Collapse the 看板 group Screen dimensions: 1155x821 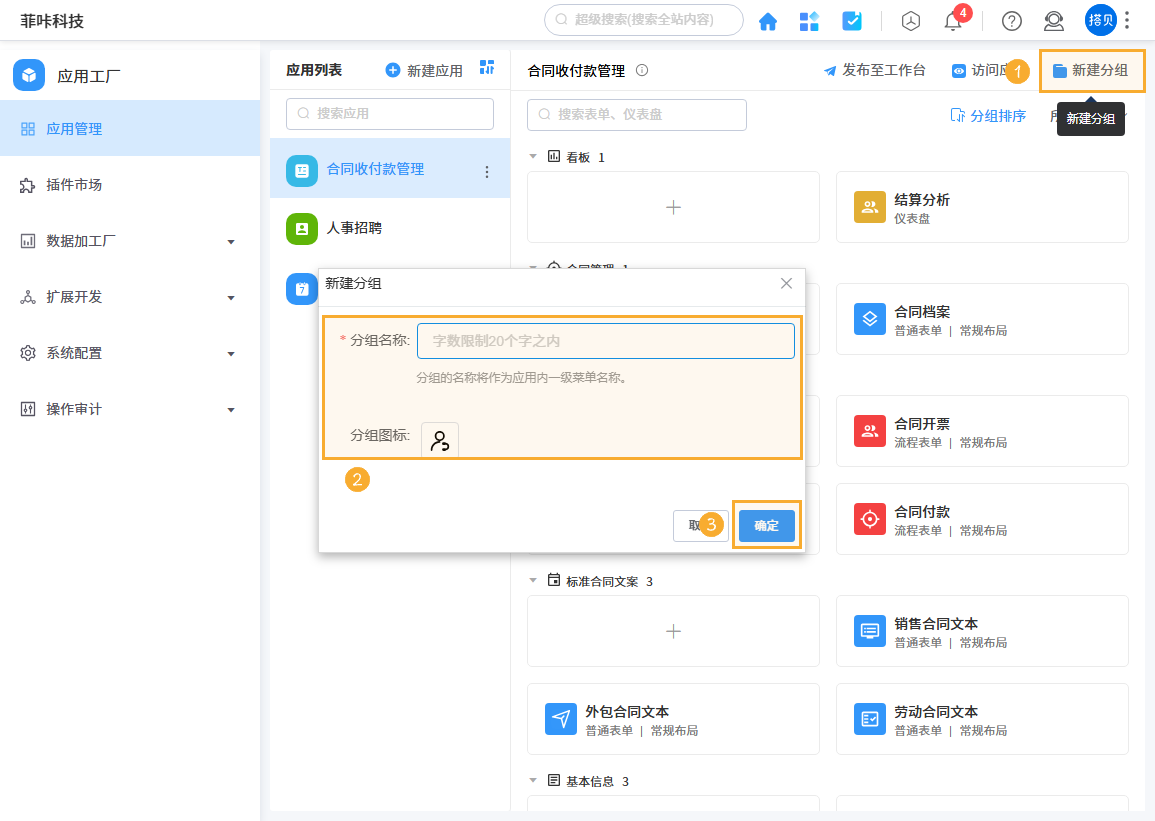(534, 156)
